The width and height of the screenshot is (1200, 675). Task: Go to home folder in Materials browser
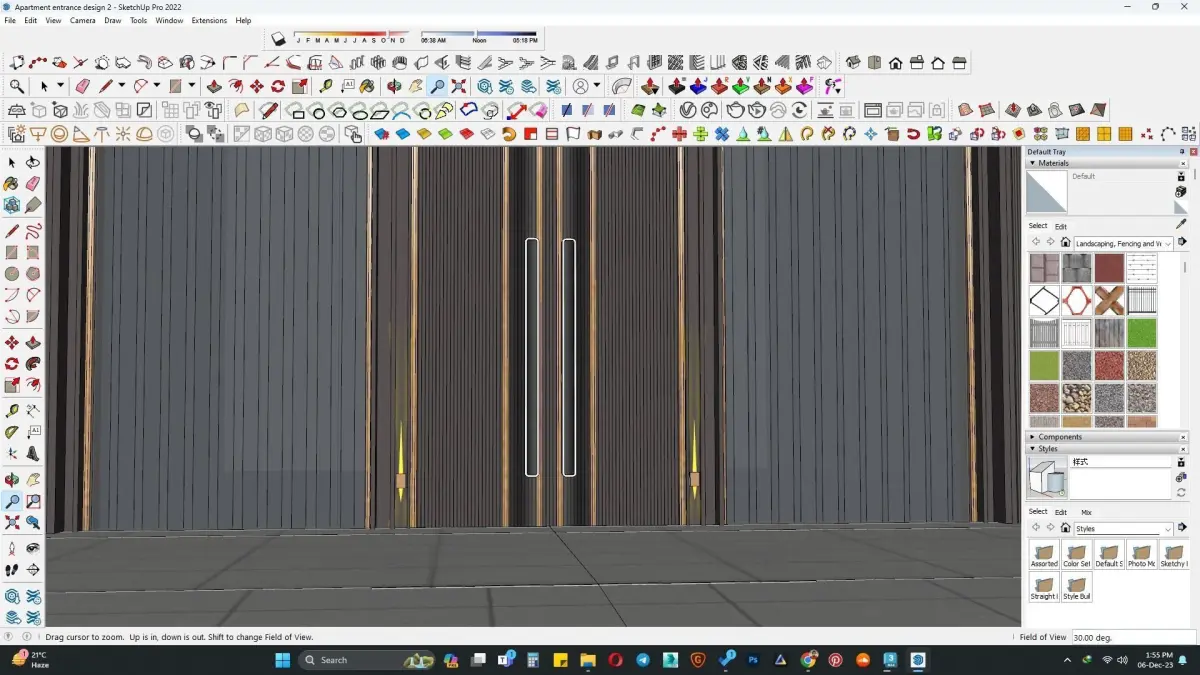[1066, 242]
